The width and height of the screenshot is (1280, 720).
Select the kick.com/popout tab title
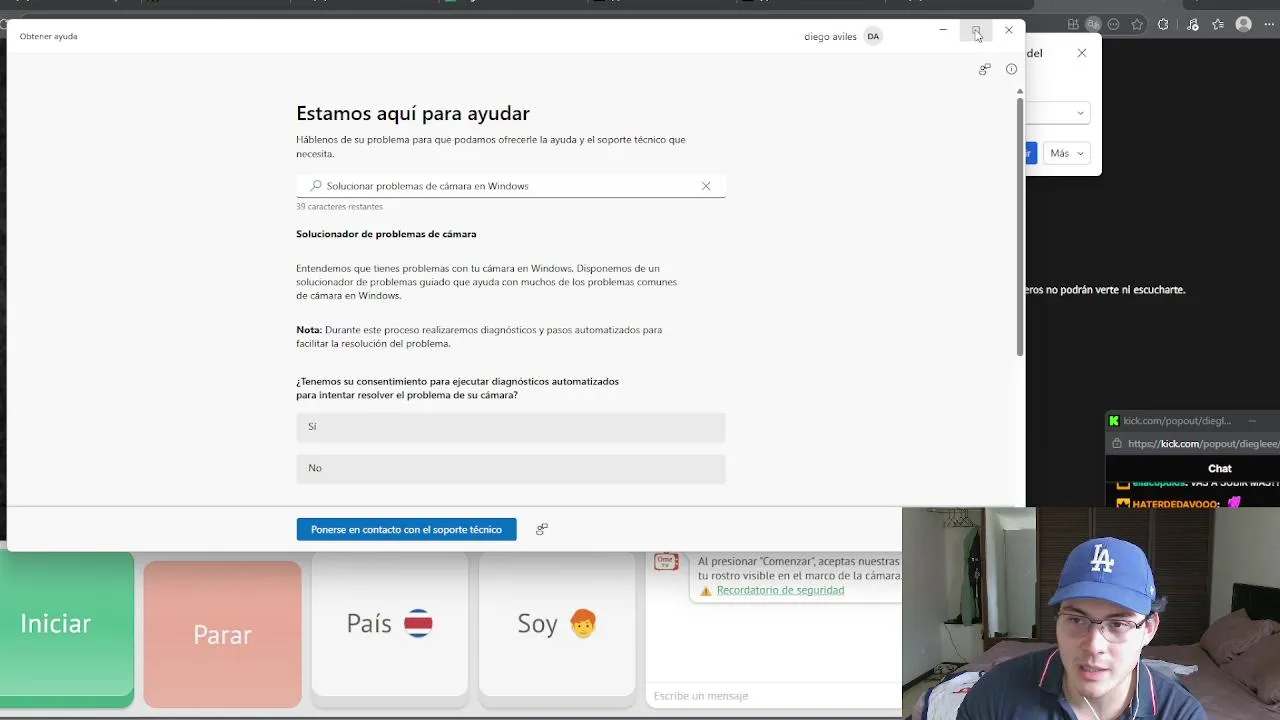(x=1177, y=421)
